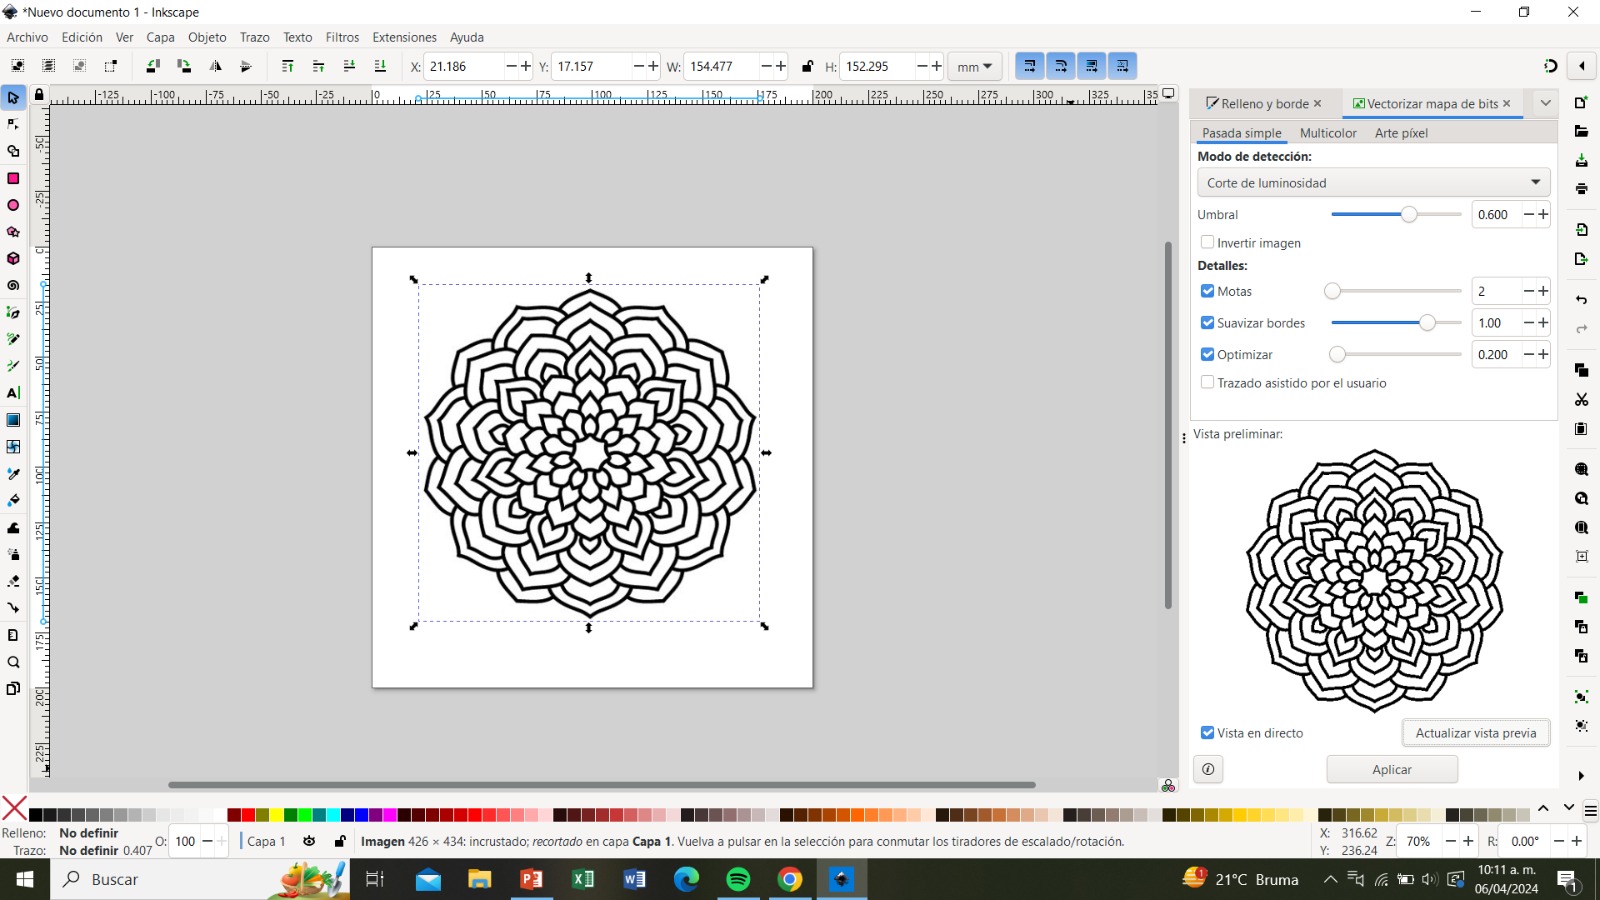Click the Aplicar button
The width and height of the screenshot is (1600, 900).
(1392, 769)
